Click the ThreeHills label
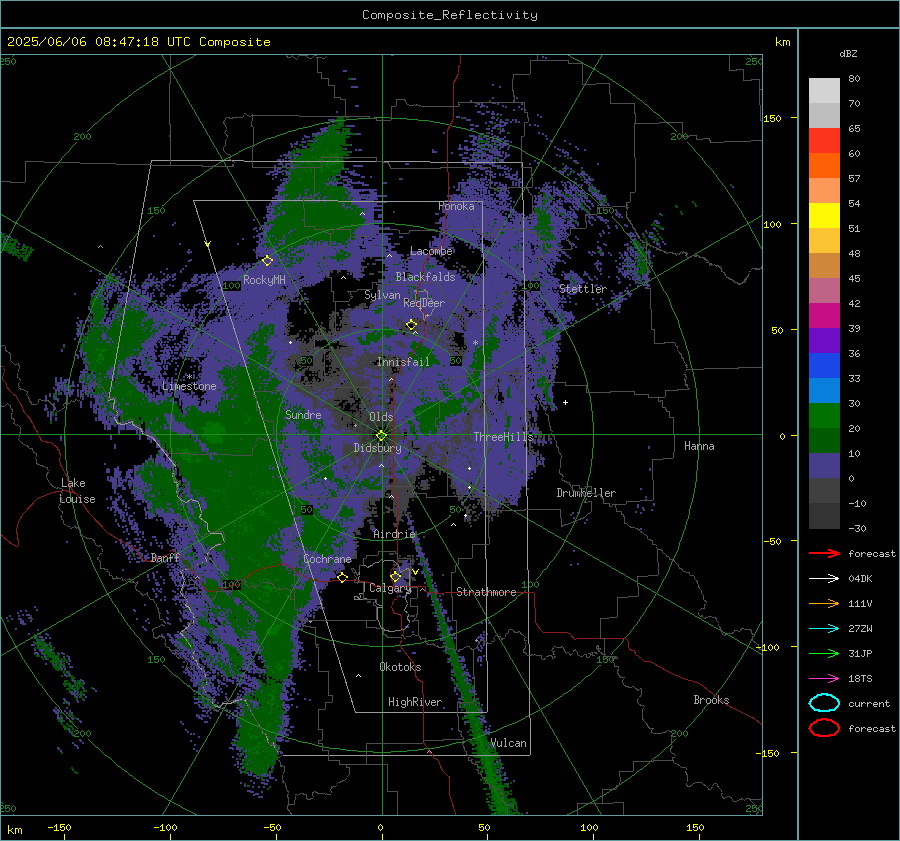This screenshot has width=900, height=841. [503, 437]
